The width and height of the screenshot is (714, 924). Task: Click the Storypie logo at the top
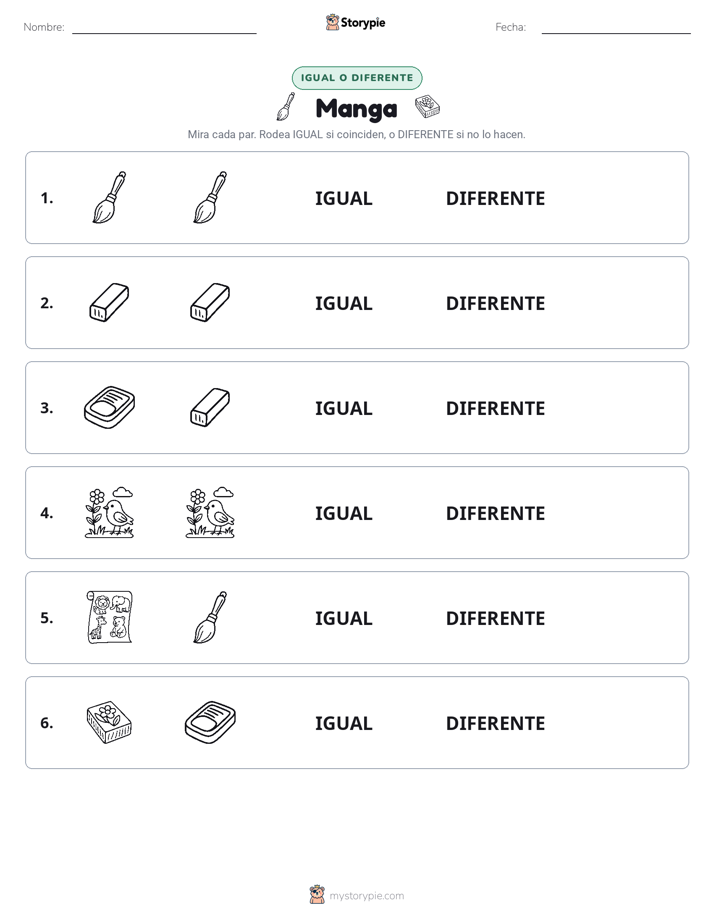coord(356,22)
